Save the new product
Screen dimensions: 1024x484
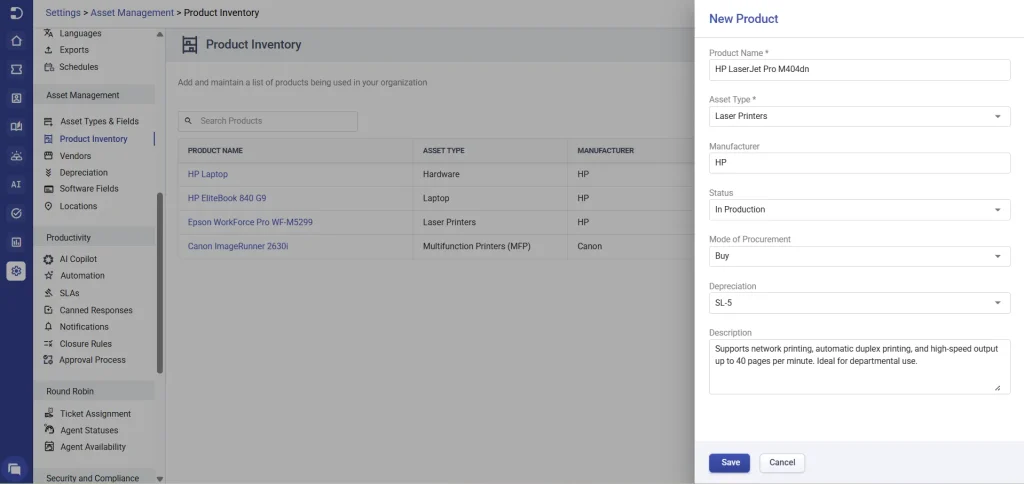[x=729, y=462]
